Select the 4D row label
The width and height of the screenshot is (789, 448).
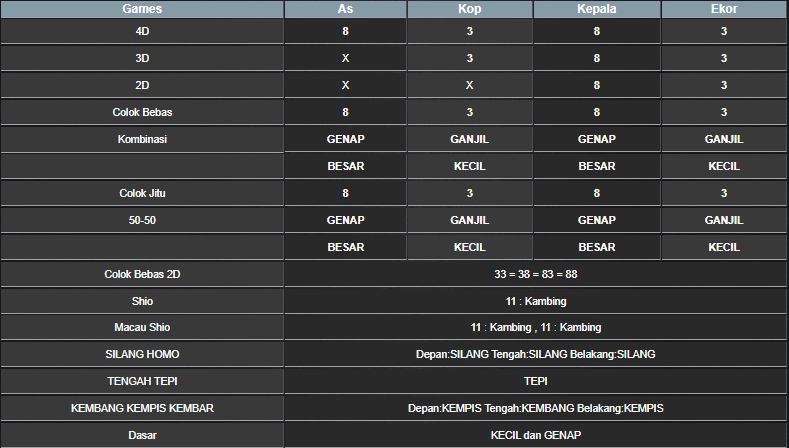point(142,31)
